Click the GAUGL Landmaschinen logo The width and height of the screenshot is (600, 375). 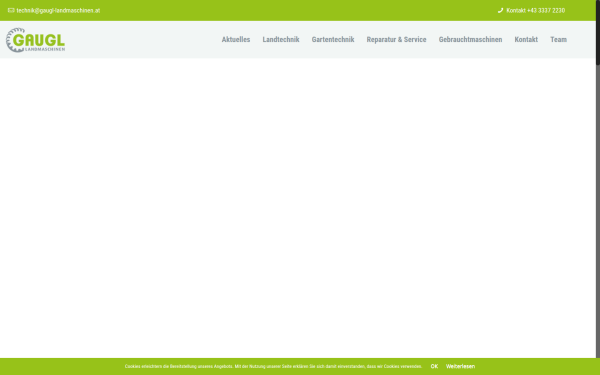pos(35,40)
